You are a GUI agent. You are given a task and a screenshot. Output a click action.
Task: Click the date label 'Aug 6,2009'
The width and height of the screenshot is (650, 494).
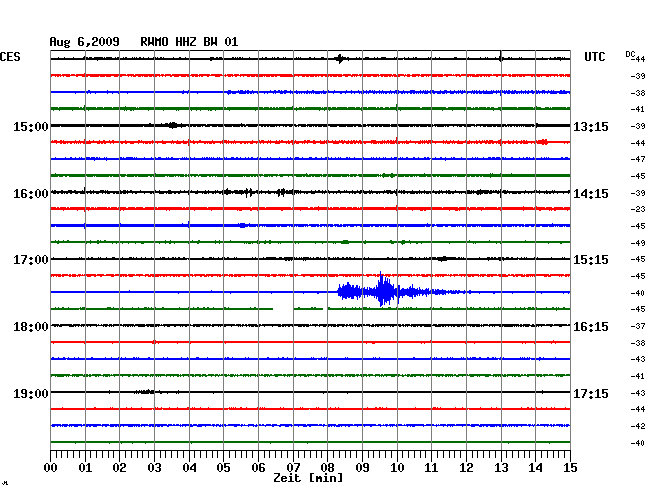click(85, 42)
